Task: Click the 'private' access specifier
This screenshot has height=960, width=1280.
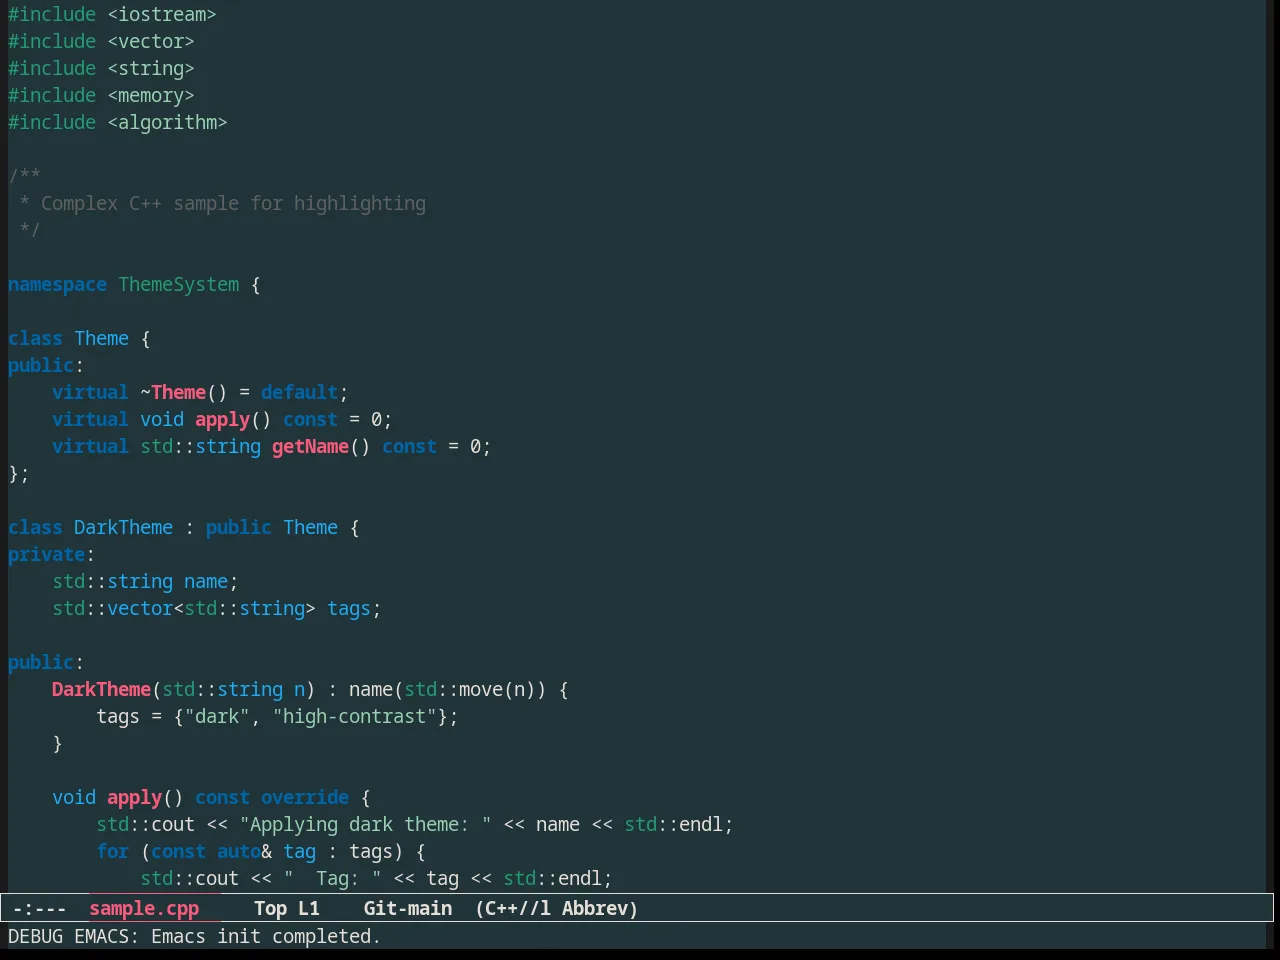Action: [46, 554]
